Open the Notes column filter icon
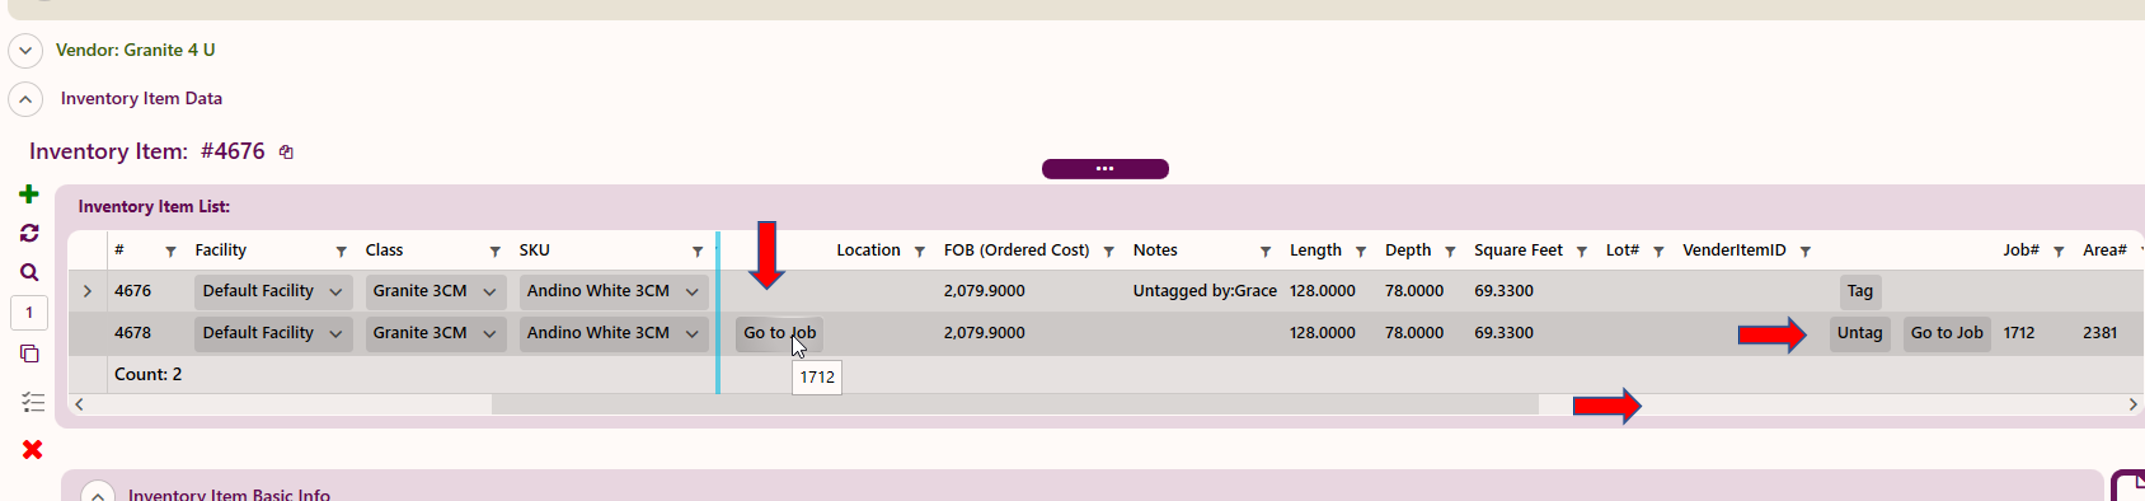The height and width of the screenshot is (501, 2145). point(1265,251)
